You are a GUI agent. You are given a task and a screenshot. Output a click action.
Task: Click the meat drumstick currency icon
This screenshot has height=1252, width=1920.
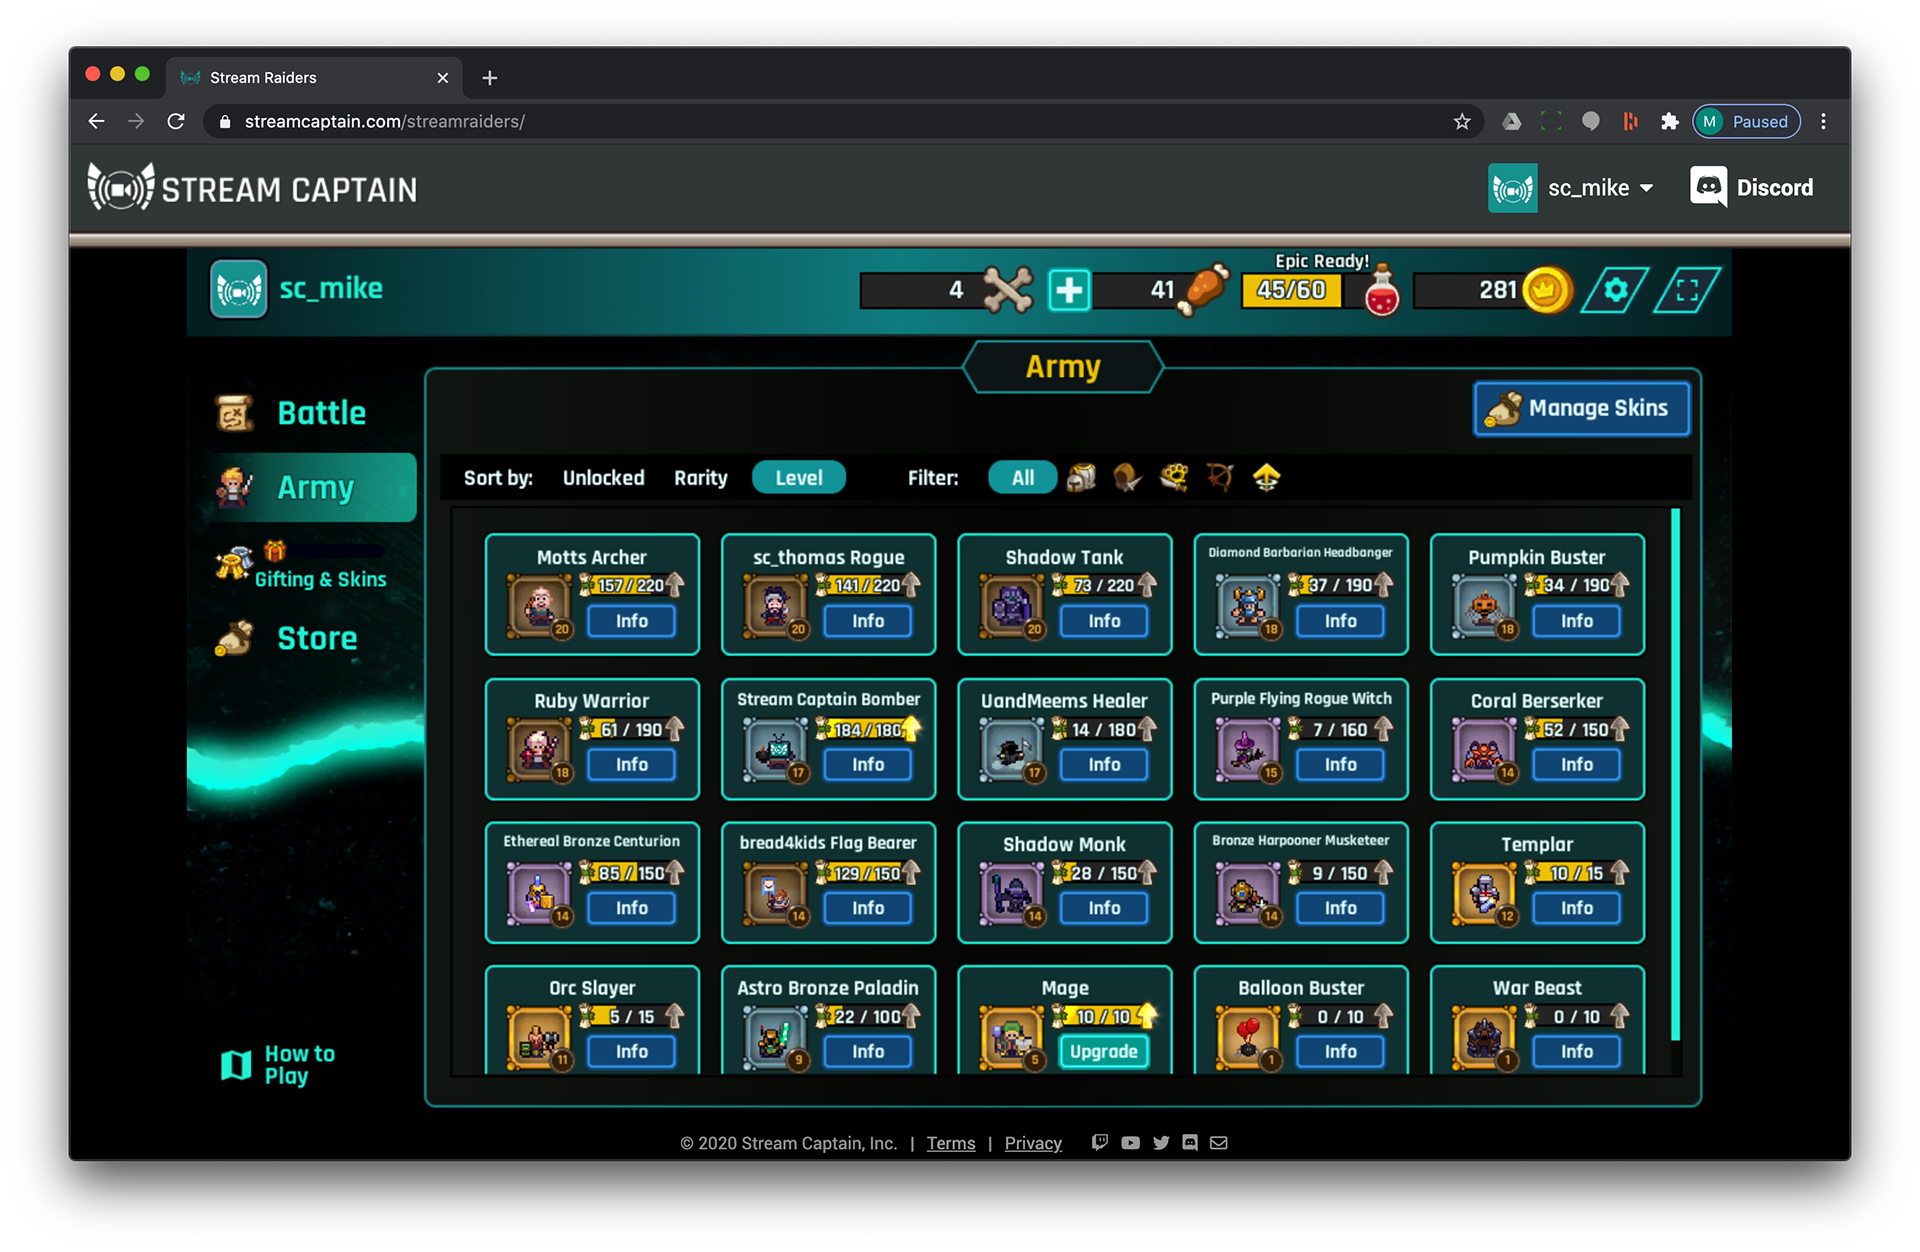click(x=1203, y=291)
